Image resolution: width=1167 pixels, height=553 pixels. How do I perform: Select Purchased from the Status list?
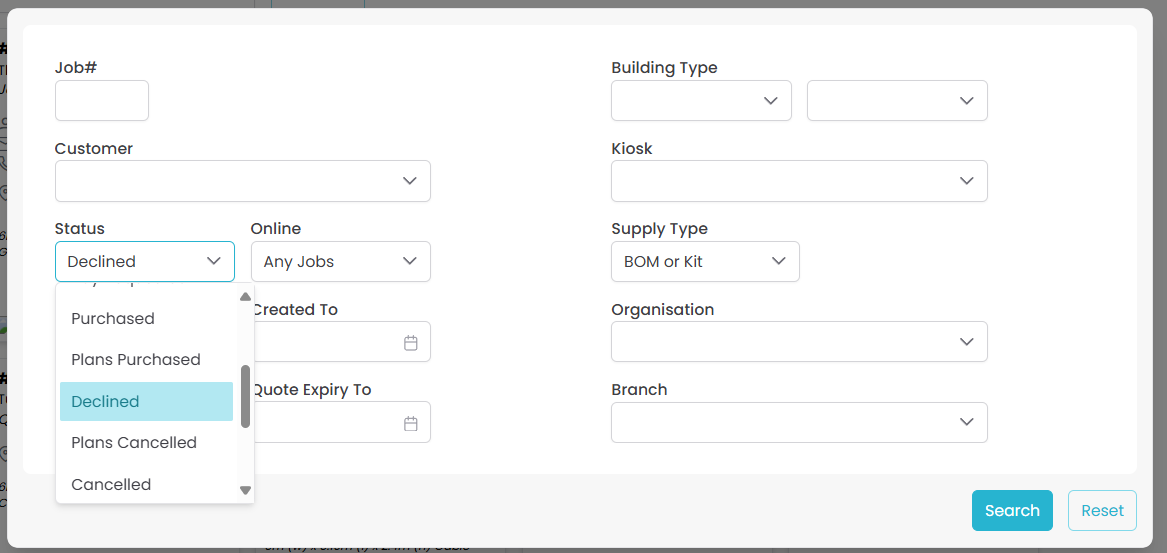113,319
